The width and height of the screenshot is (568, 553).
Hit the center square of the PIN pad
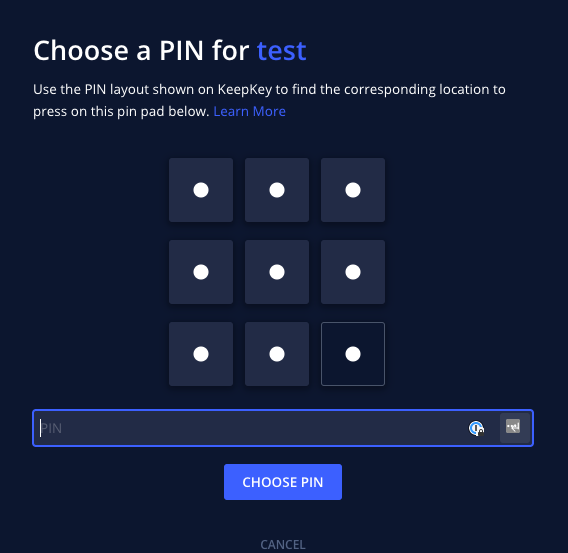(277, 272)
